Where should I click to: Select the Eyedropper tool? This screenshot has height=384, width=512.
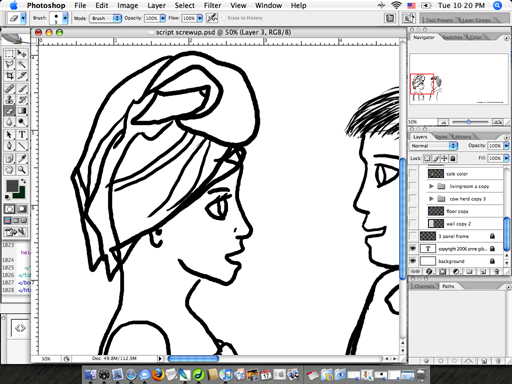(x=22, y=158)
